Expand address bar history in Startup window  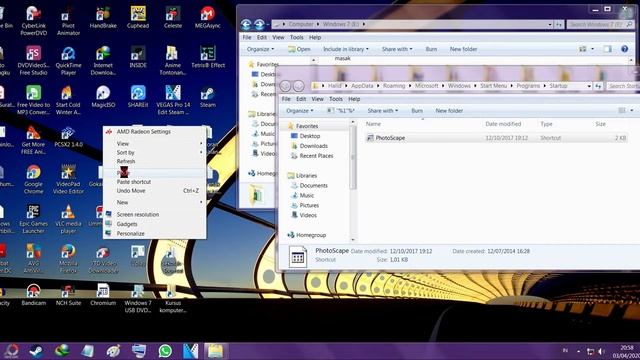(589, 86)
